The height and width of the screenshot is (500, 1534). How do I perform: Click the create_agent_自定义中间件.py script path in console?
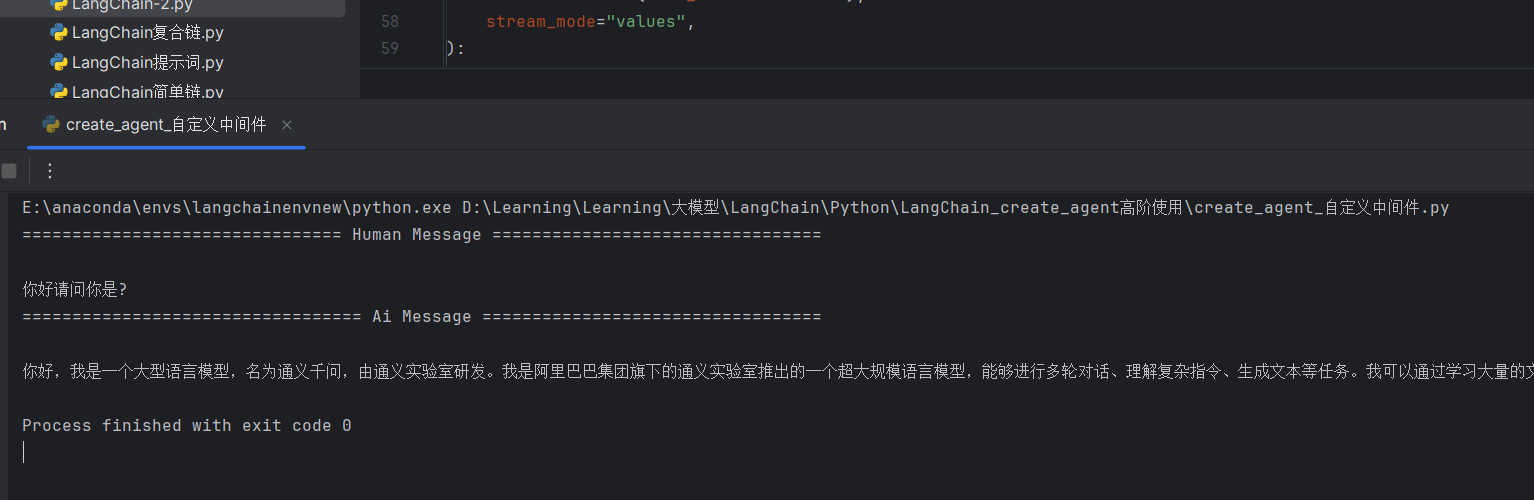click(955, 208)
